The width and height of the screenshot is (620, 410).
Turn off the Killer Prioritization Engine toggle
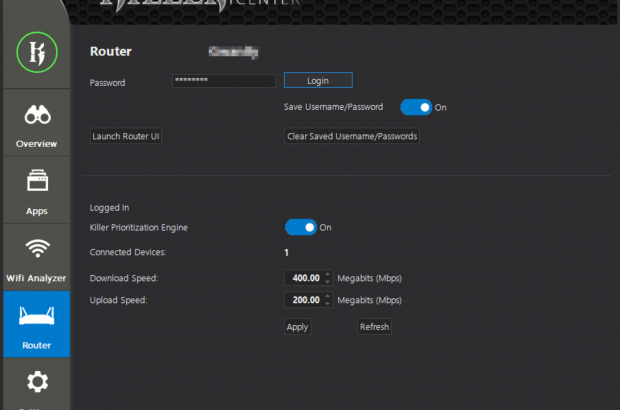(x=301, y=227)
